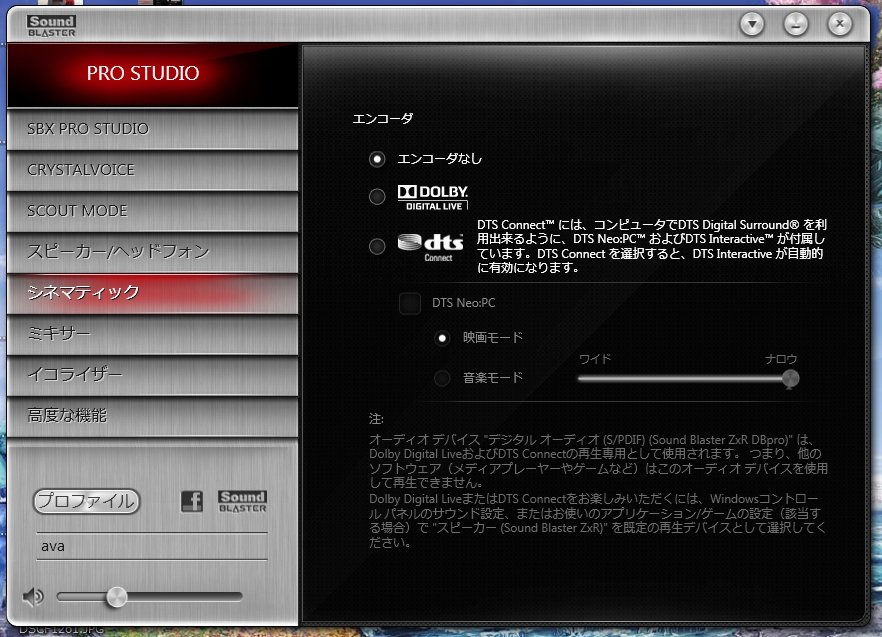Screen dimensions: 882x637
Task: Open the SBX PRO STUDIO menu
Action: coord(152,129)
